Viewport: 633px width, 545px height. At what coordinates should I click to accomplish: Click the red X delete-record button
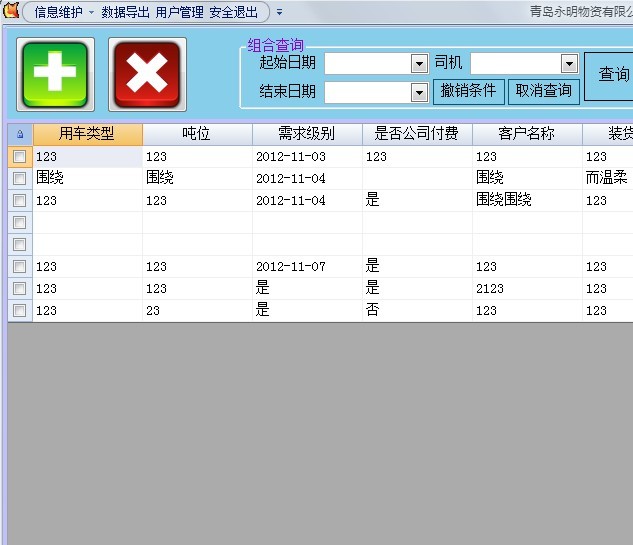point(147,74)
